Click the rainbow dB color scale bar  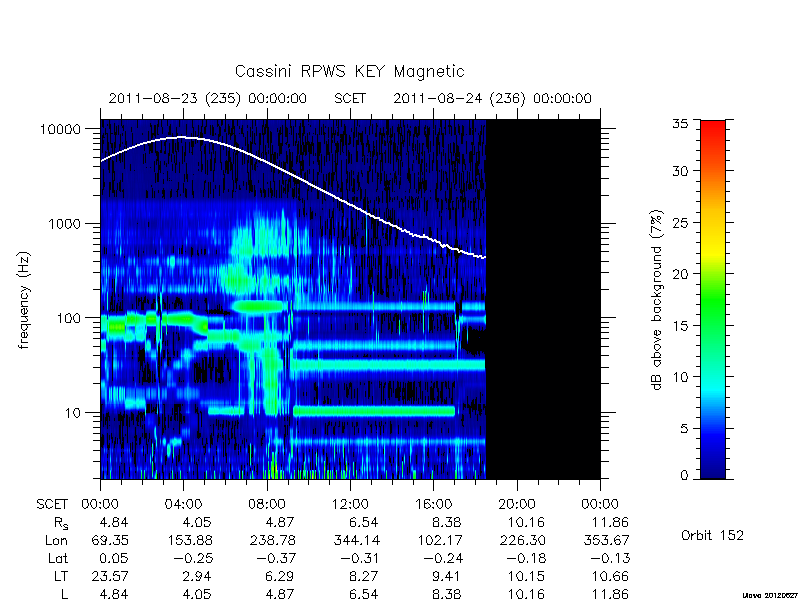[x=713, y=300]
